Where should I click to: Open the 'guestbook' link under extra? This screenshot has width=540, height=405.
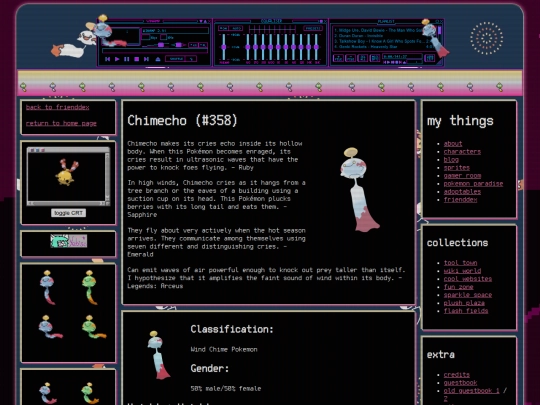click(x=460, y=383)
